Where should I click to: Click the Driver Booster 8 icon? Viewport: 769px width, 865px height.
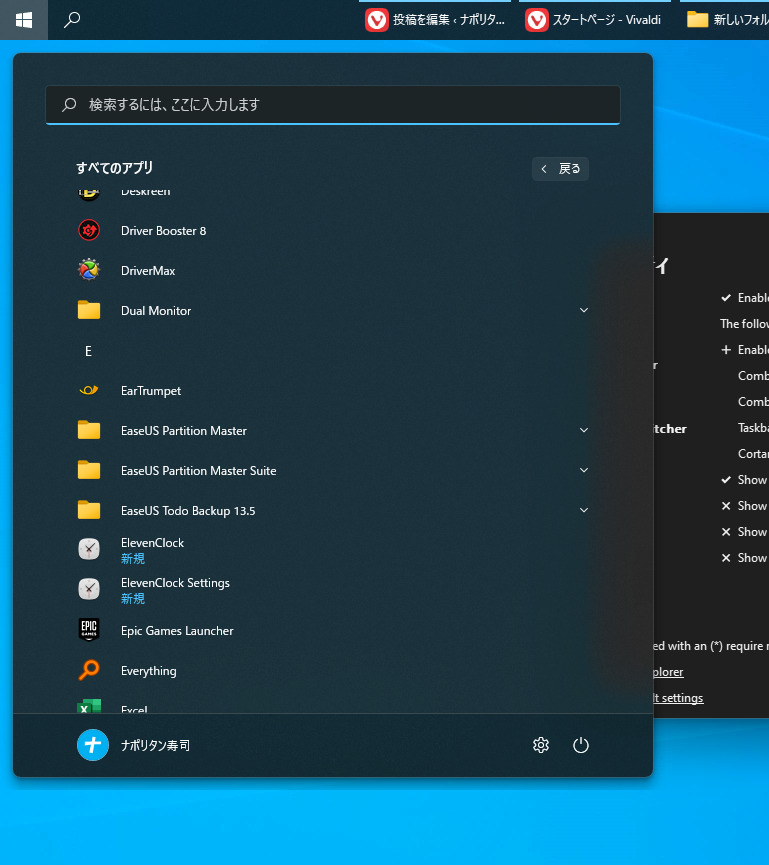tap(89, 231)
